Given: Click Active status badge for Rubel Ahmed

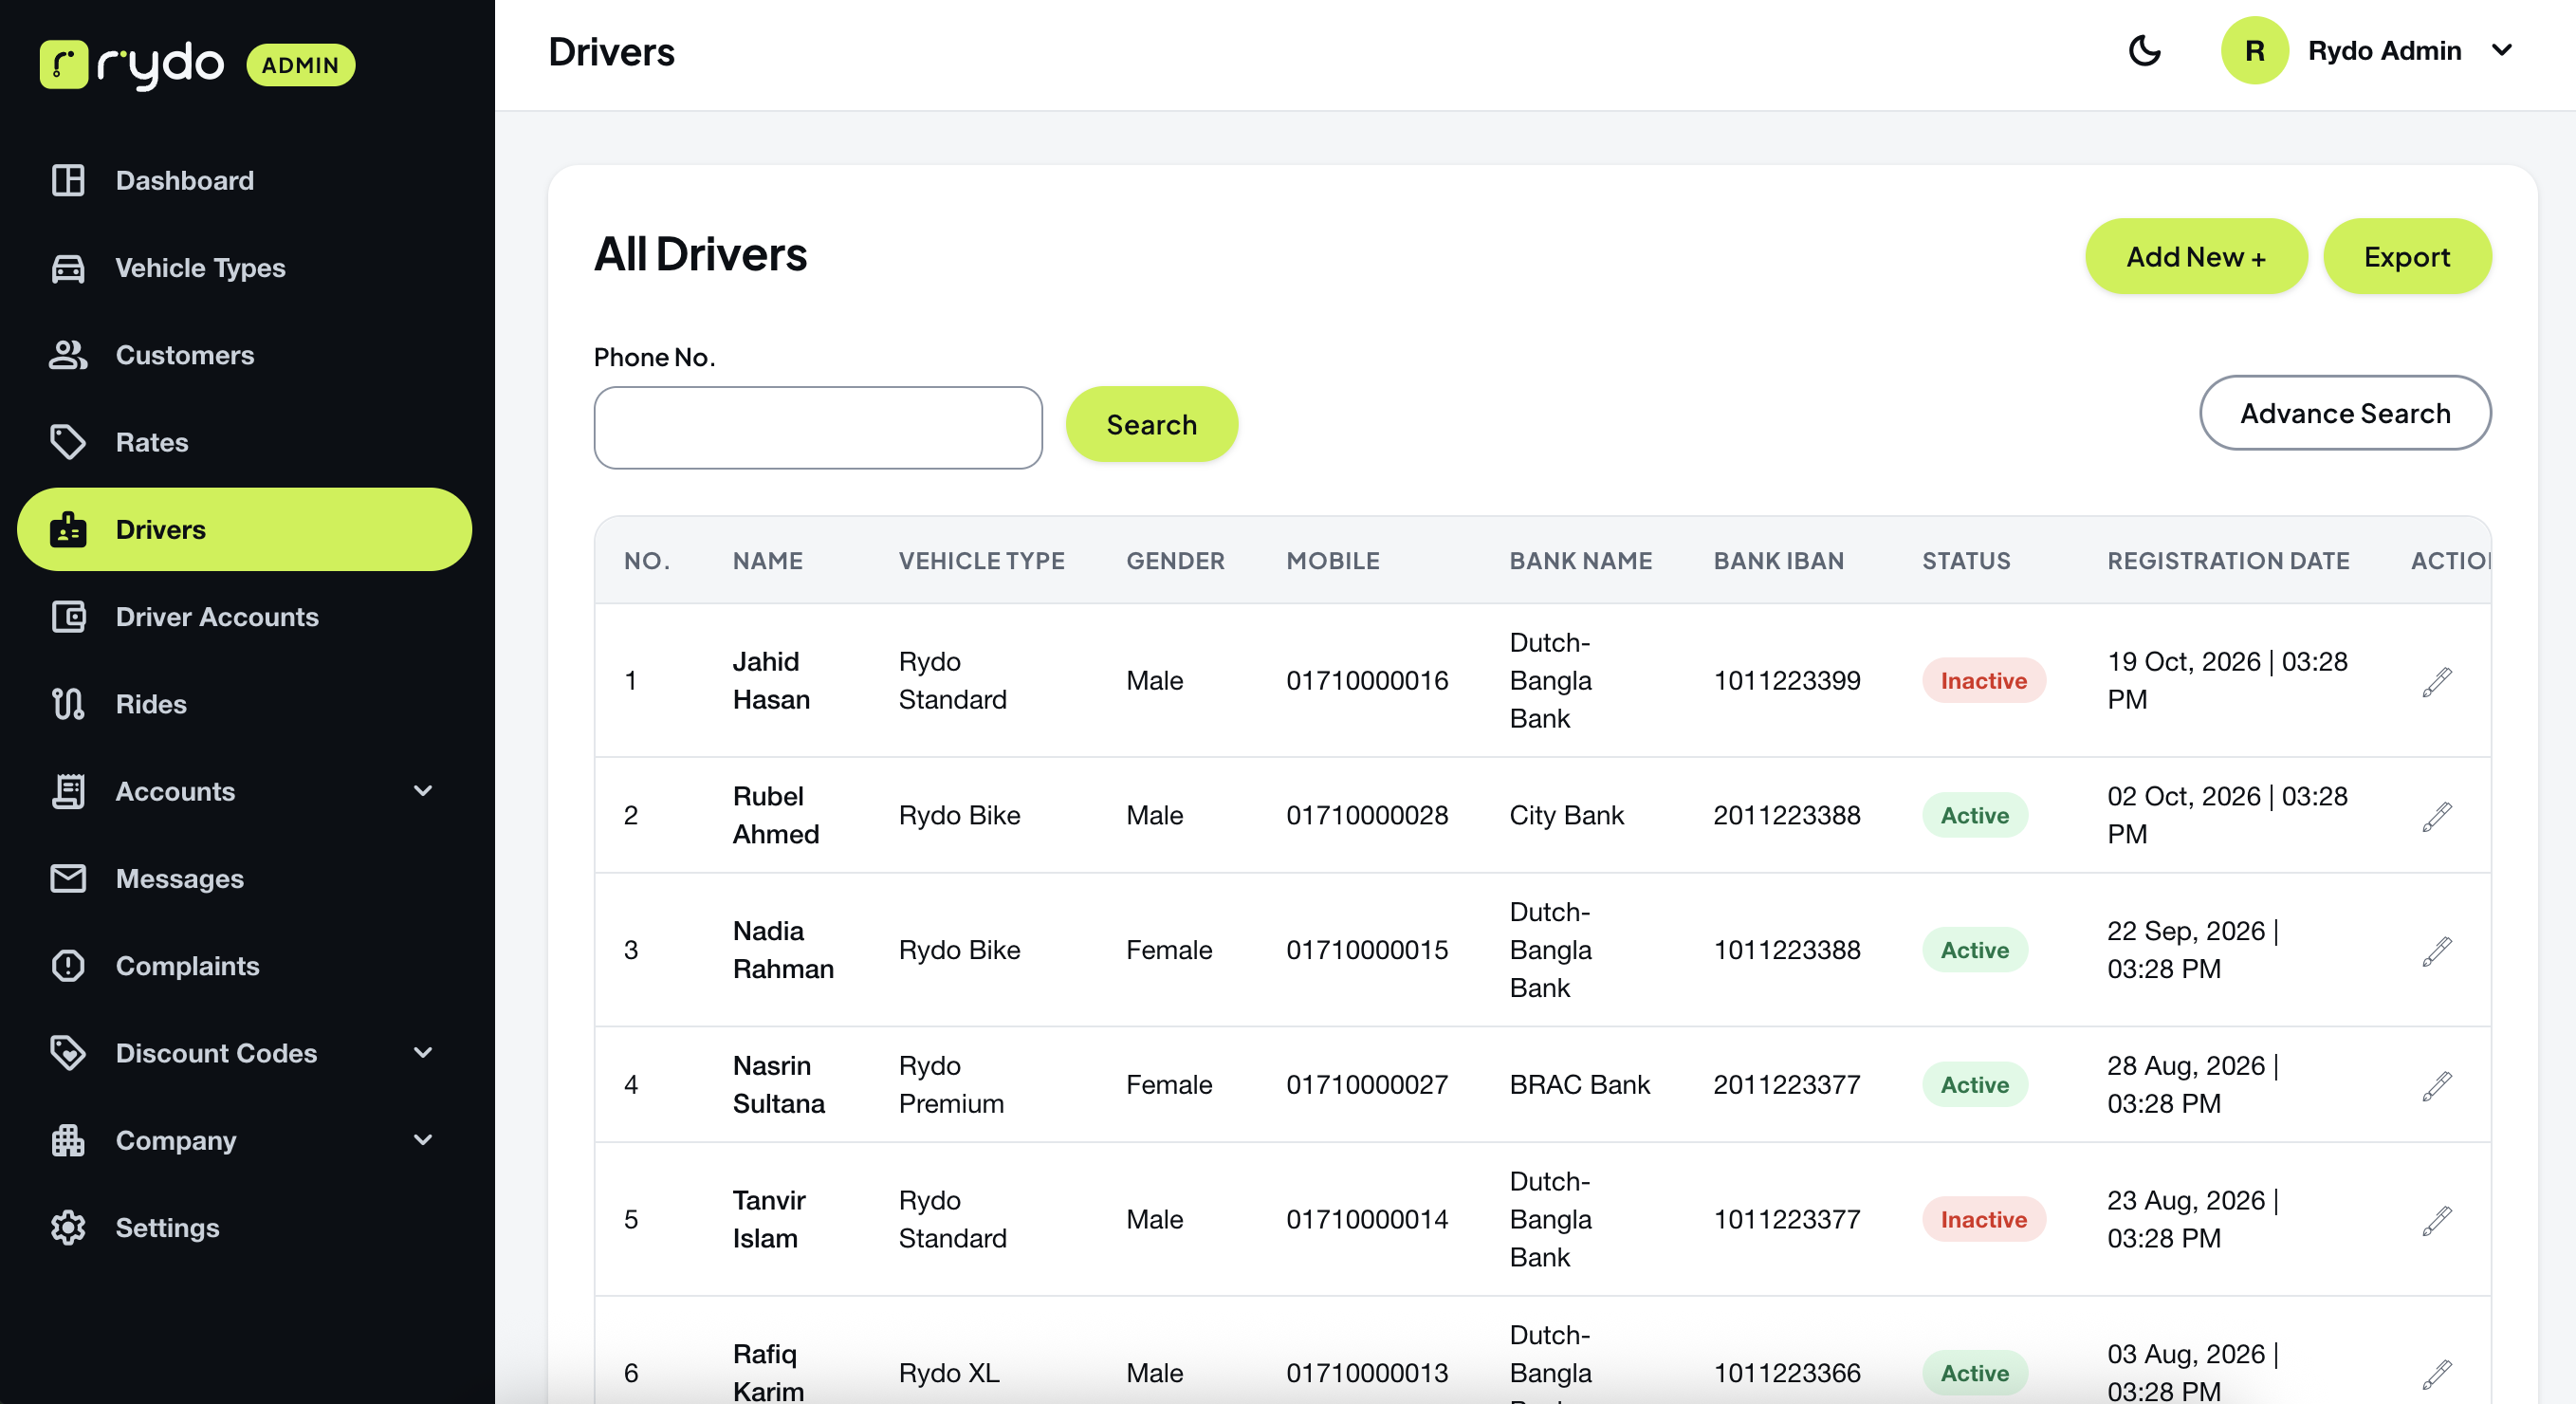Looking at the screenshot, I should 1975,816.
